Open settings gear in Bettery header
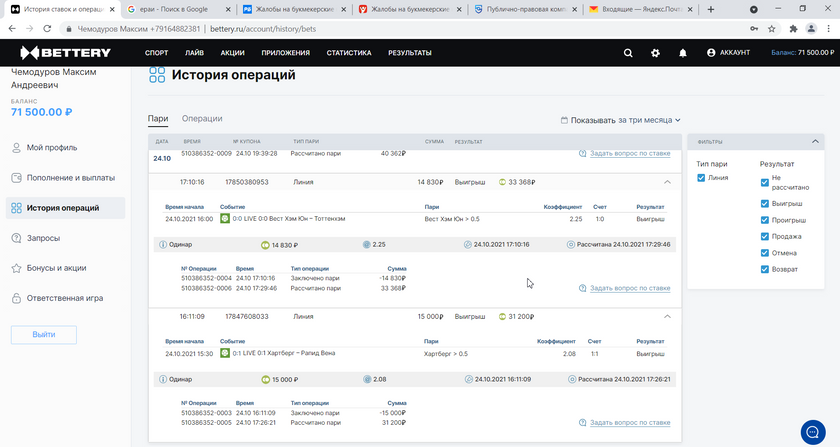This screenshot has width=840, height=447. click(x=655, y=53)
